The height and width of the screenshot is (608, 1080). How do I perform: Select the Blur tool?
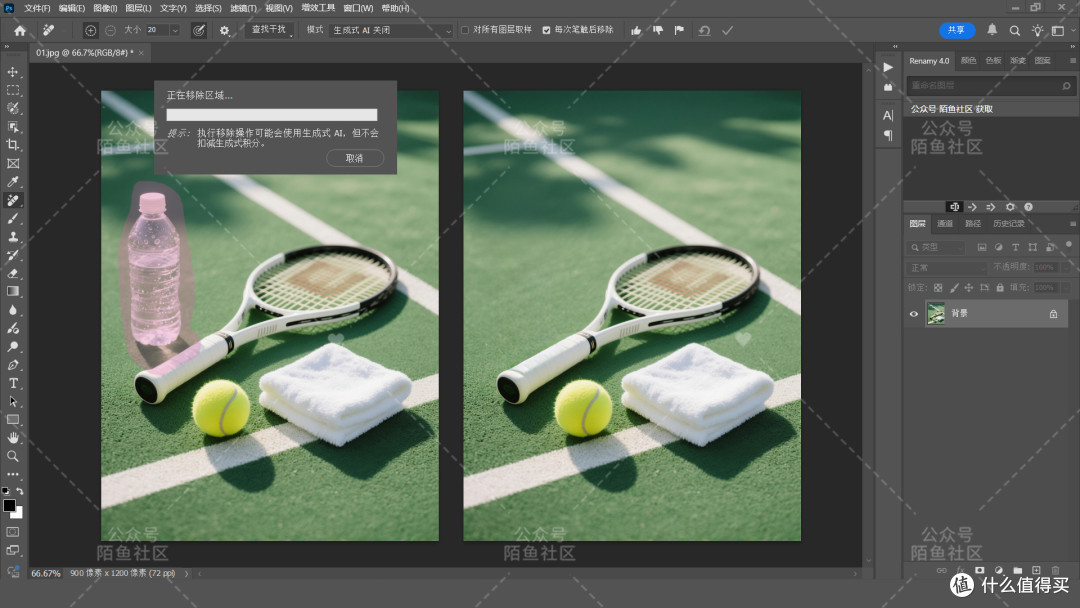pyautogui.click(x=12, y=310)
